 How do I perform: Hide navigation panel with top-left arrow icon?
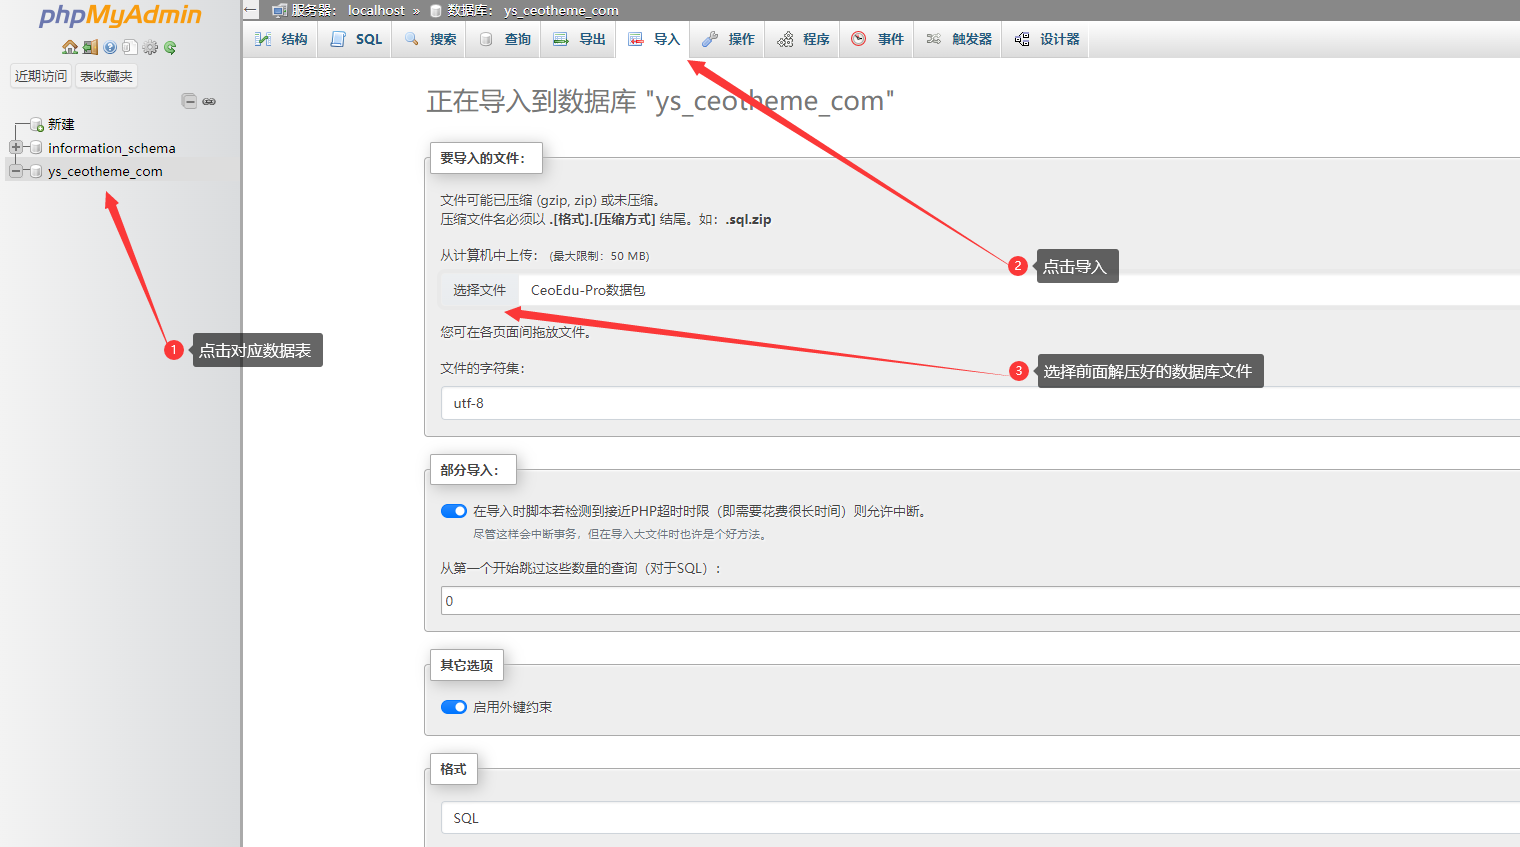251,10
